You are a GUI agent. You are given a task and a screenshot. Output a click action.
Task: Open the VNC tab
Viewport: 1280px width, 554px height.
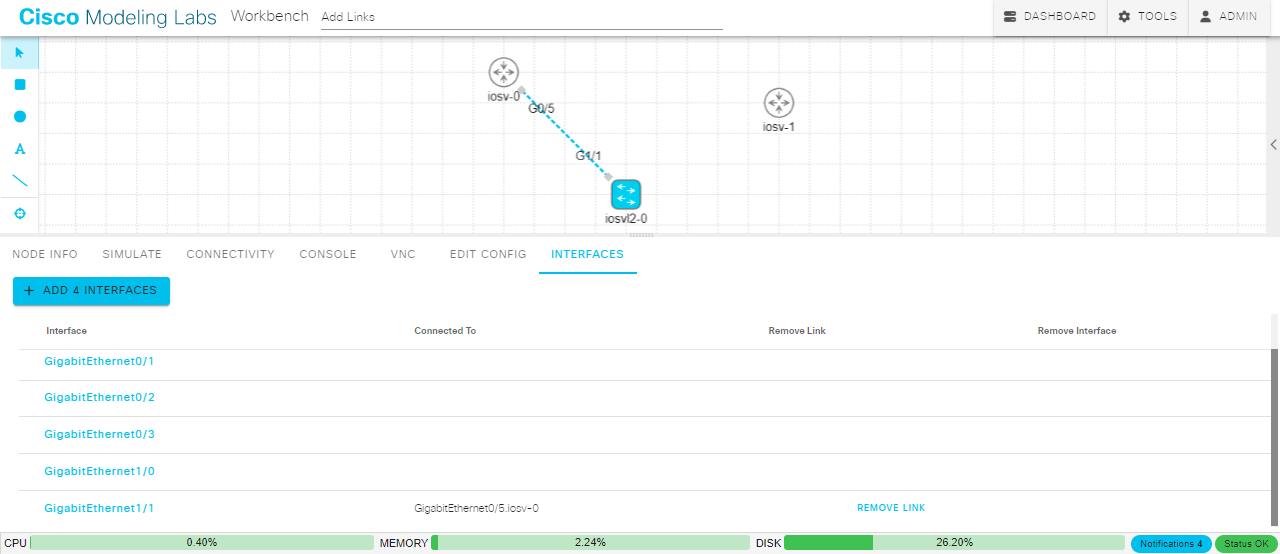[403, 254]
